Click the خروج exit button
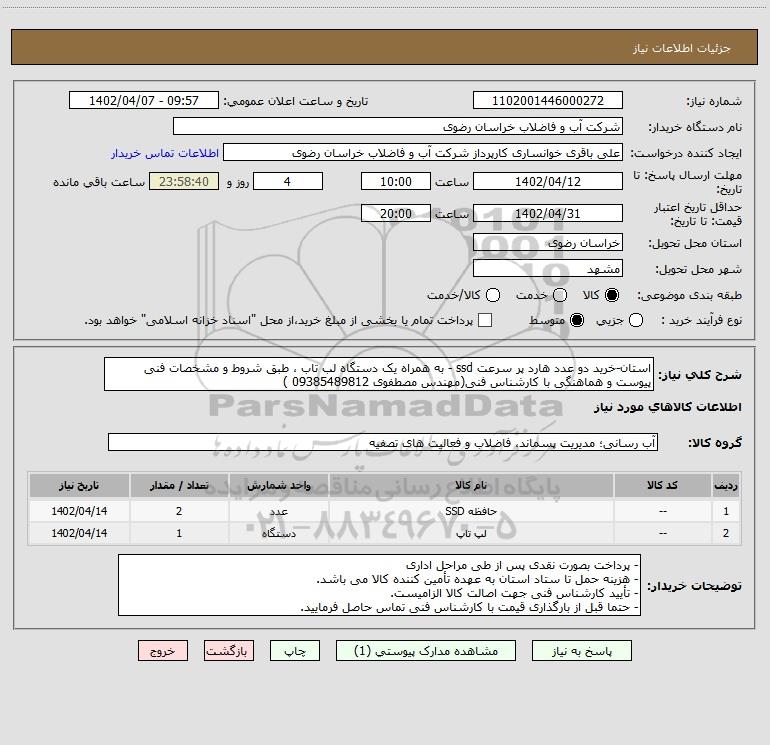 pyautogui.click(x=163, y=651)
